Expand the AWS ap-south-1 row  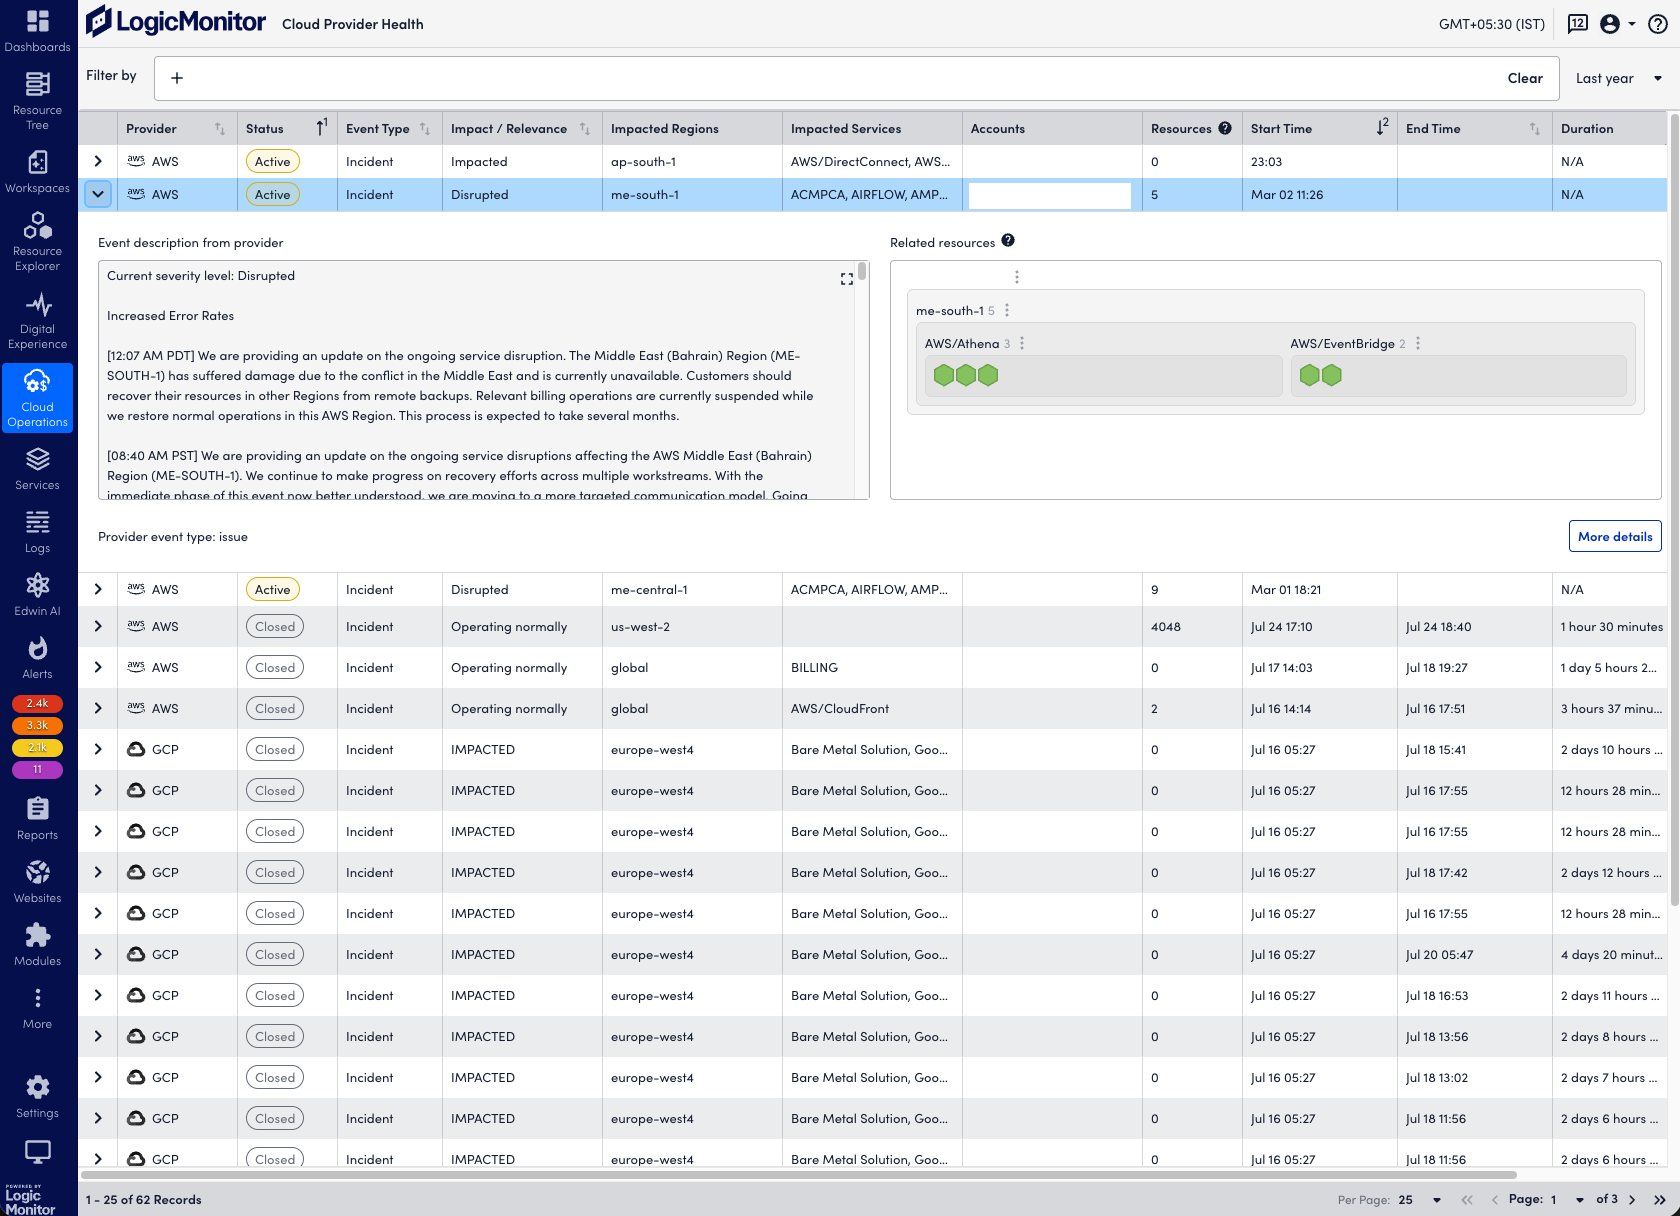click(98, 161)
